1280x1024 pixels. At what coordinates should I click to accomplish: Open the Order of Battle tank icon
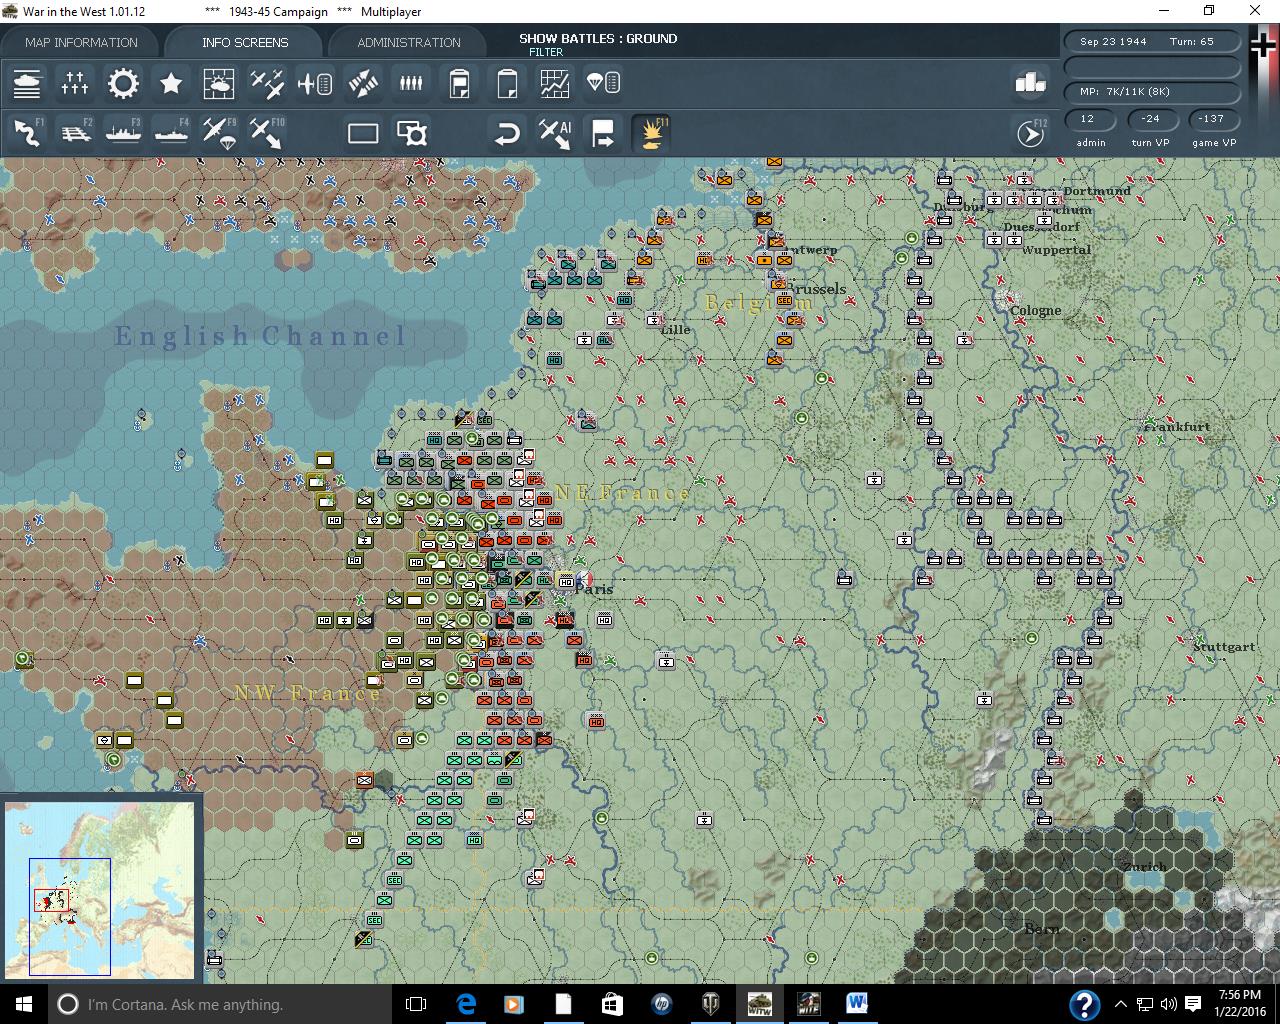27,83
